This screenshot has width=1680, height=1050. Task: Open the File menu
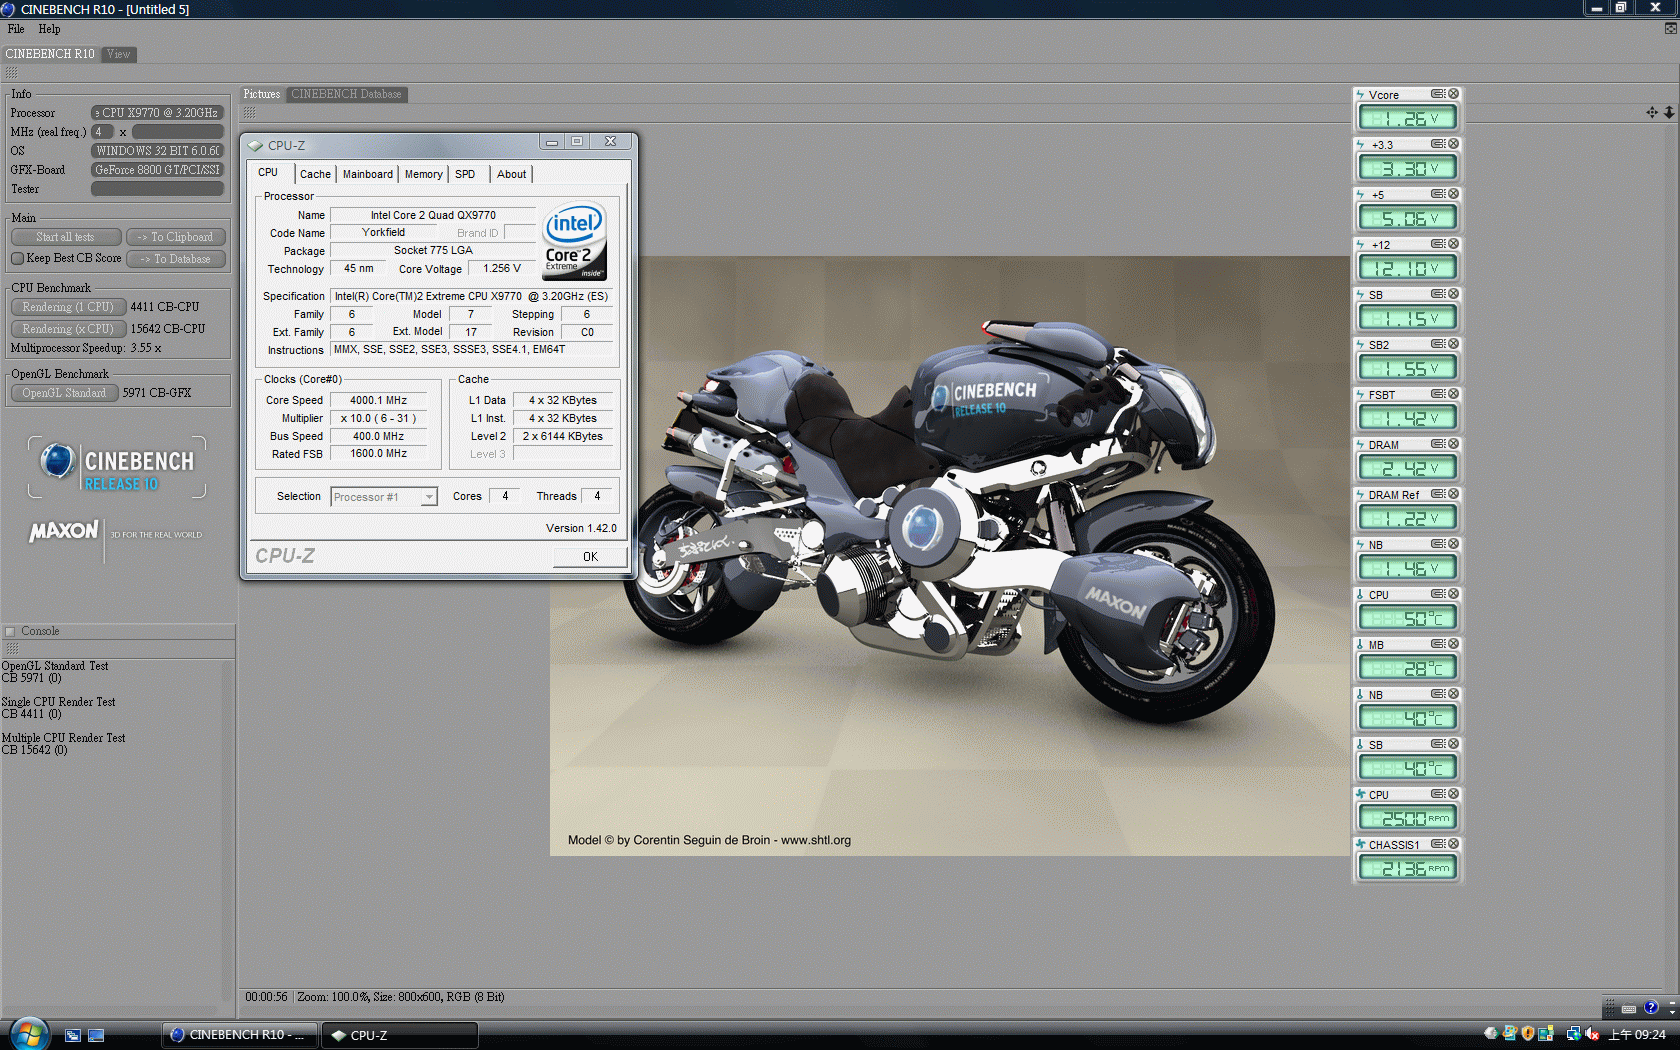tap(16, 29)
